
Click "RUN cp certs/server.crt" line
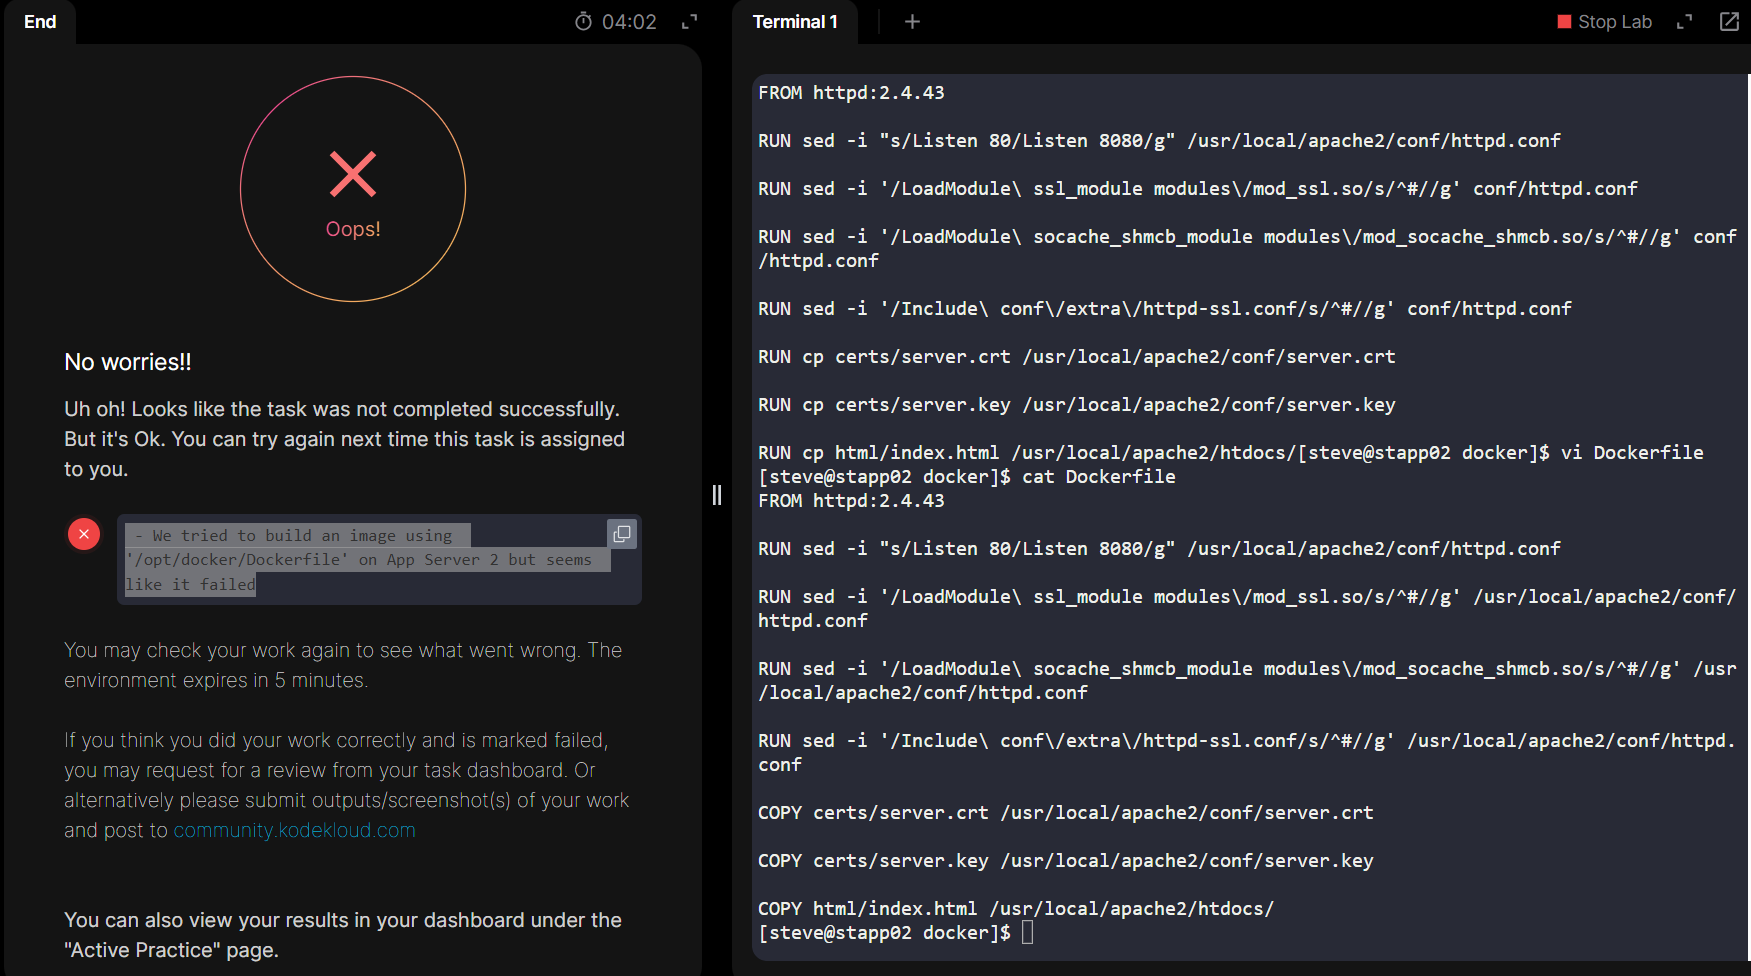pyautogui.click(x=1077, y=357)
